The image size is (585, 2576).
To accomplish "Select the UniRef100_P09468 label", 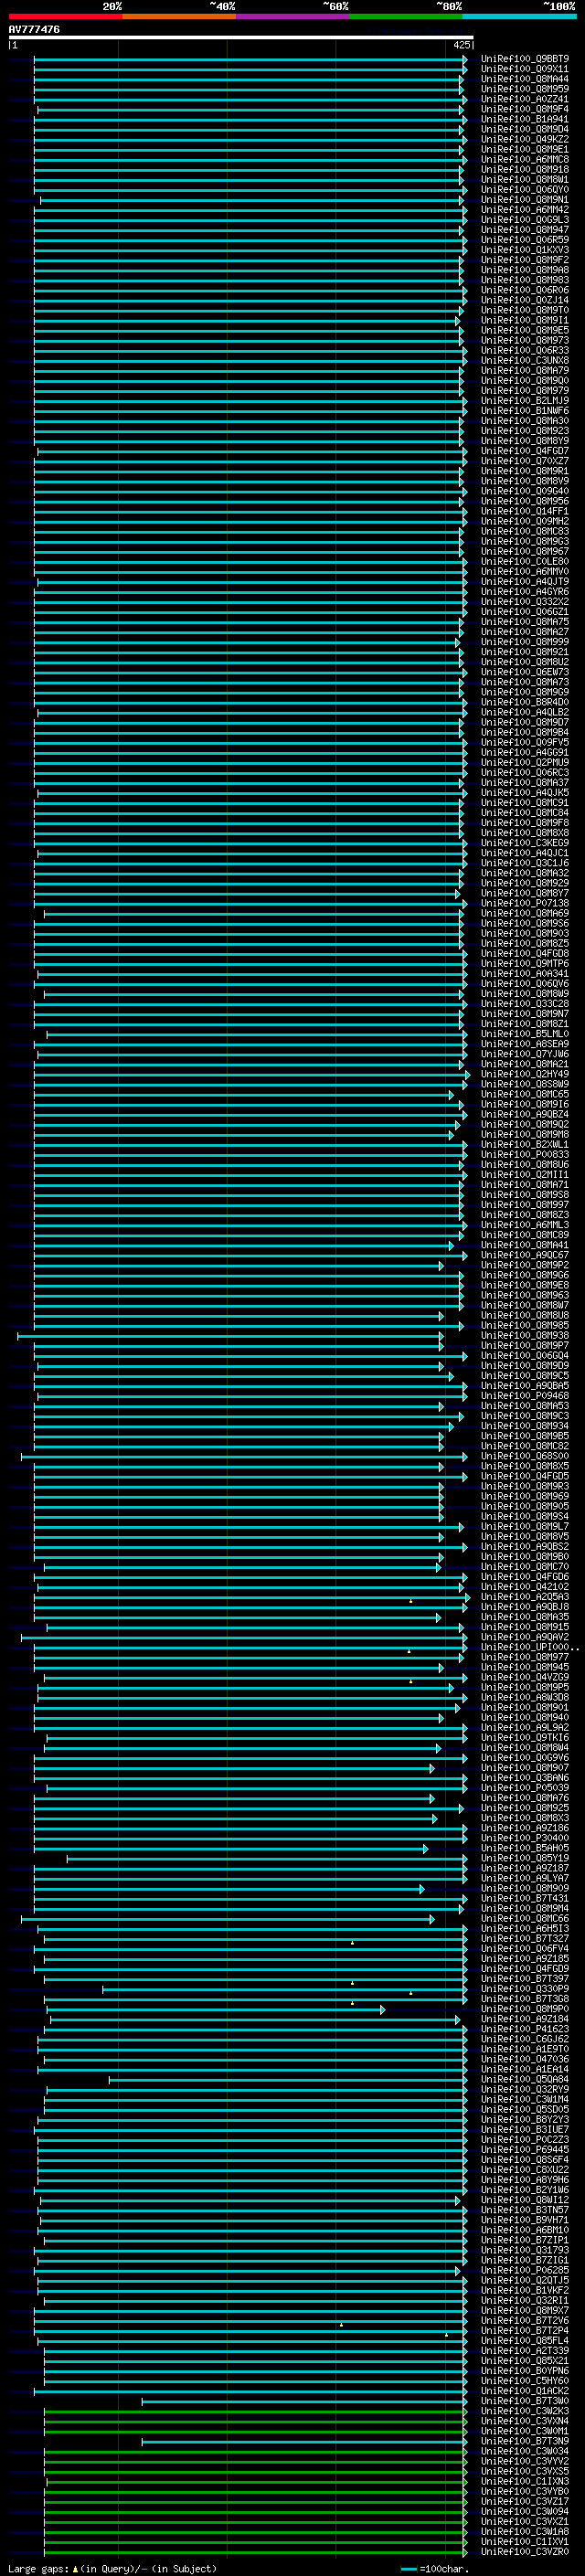I will [525, 1395].
